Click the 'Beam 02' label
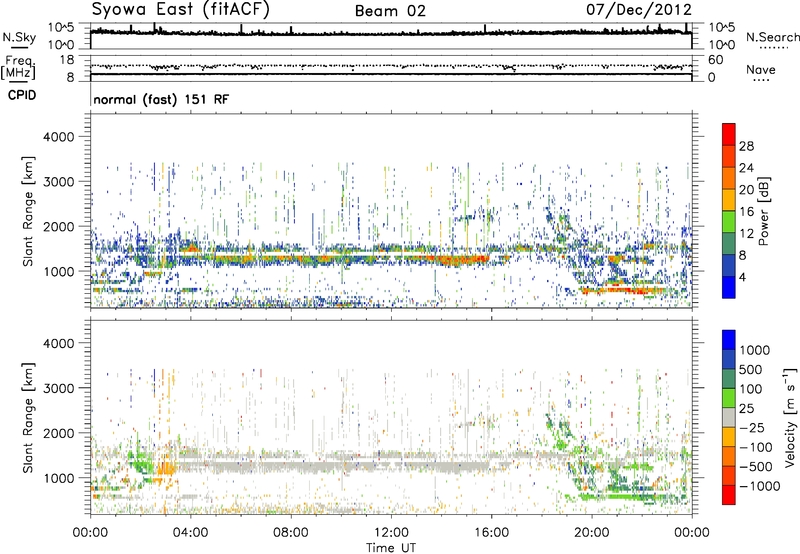The image size is (800, 554). (x=390, y=11)
